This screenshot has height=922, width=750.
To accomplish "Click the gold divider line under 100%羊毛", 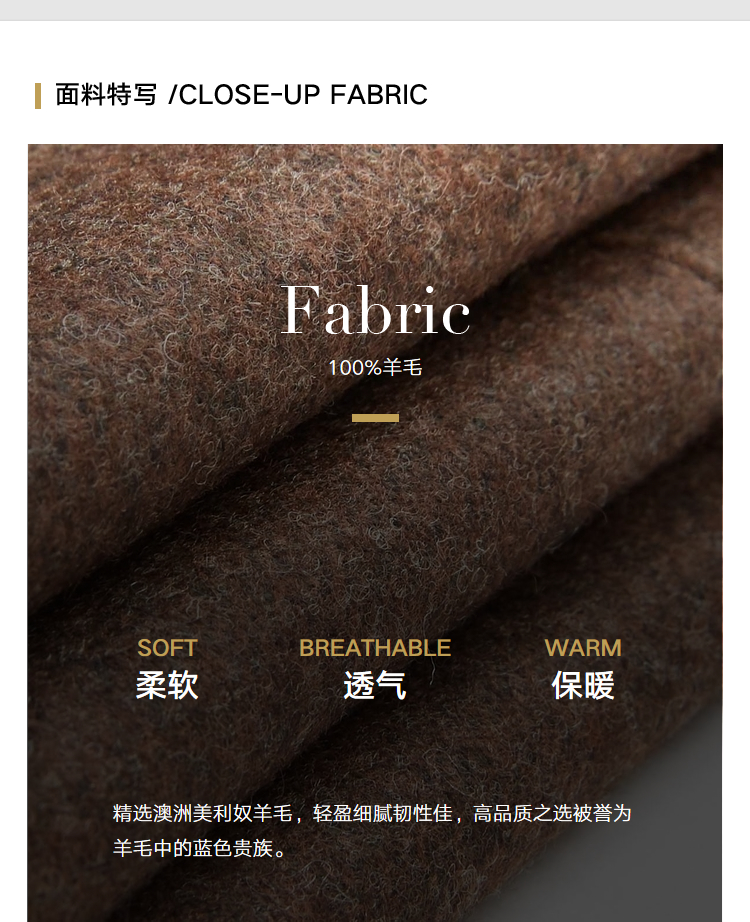I will point(375,418).
